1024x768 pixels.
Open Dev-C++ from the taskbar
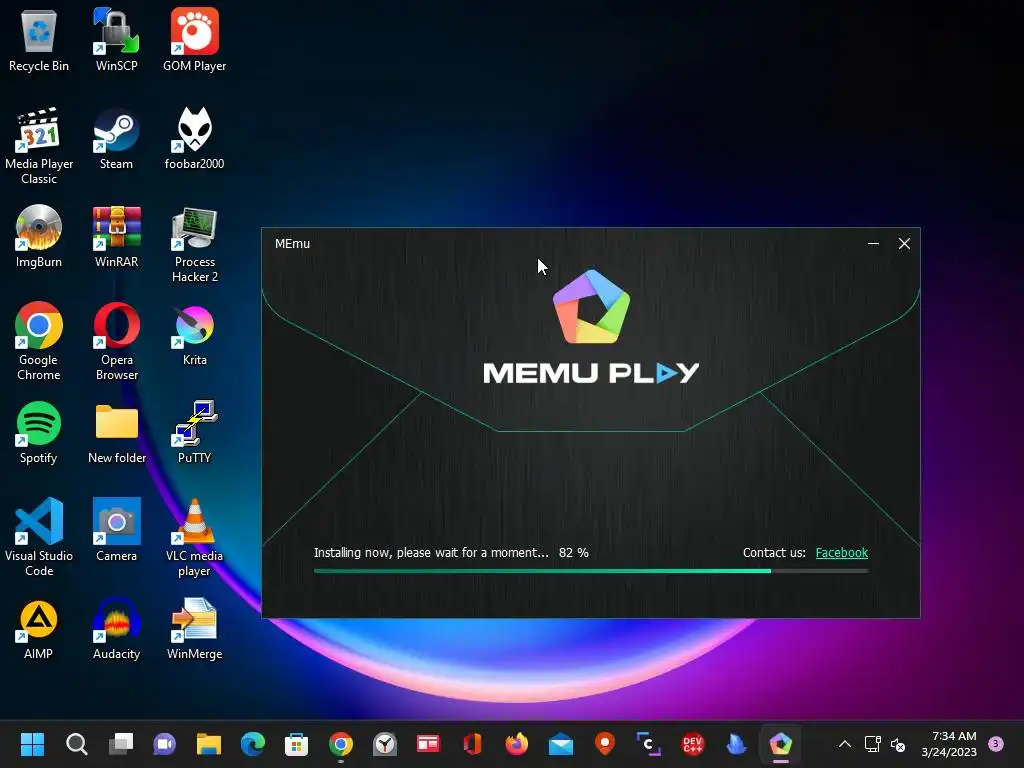[x=693, y=743]
